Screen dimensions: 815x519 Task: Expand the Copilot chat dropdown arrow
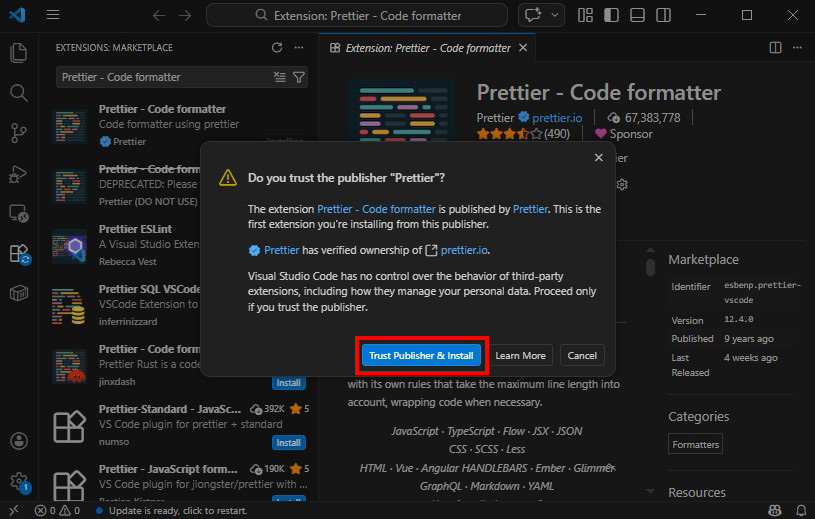(x=556, y=15)
